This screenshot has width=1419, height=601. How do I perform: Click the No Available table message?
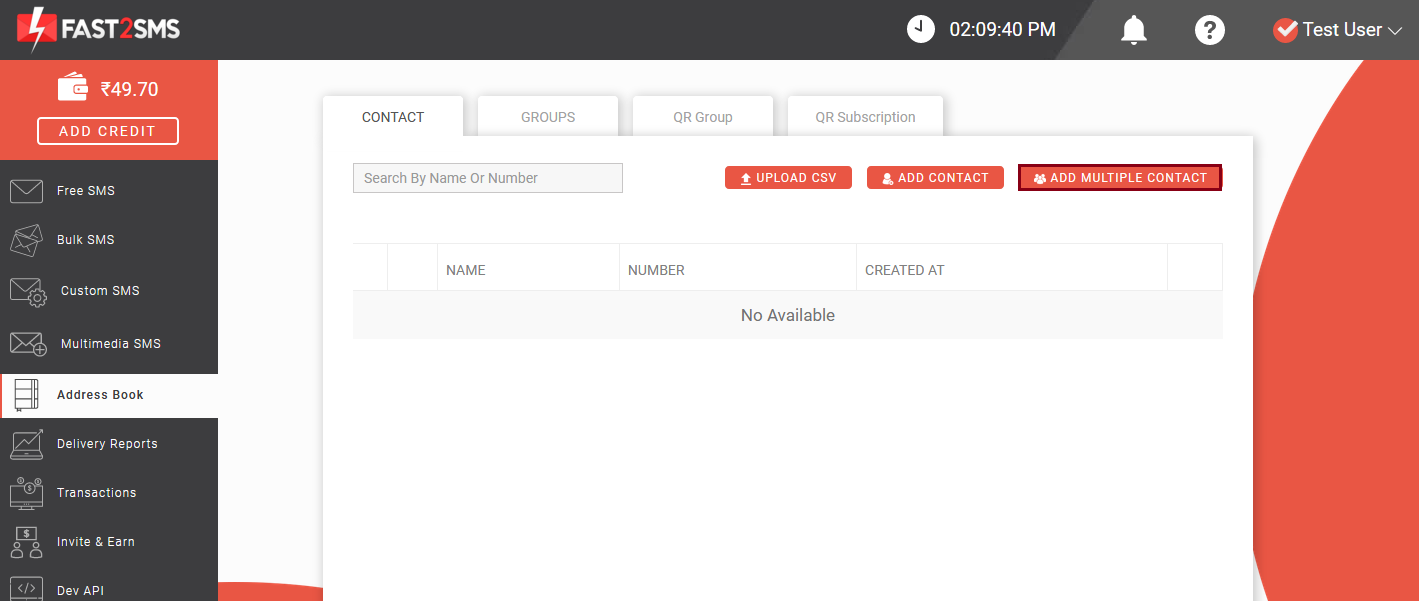click(x=788, y=315)
